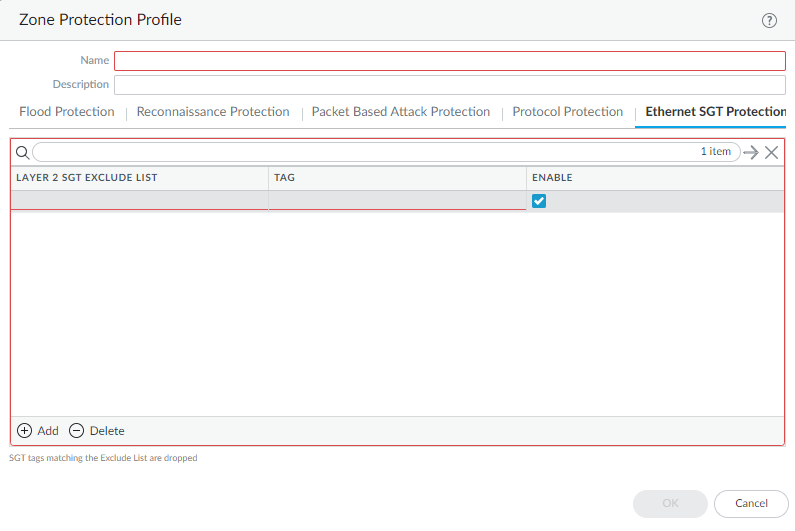
Task: Click the help question mark icon
Action: coord(769,20)
